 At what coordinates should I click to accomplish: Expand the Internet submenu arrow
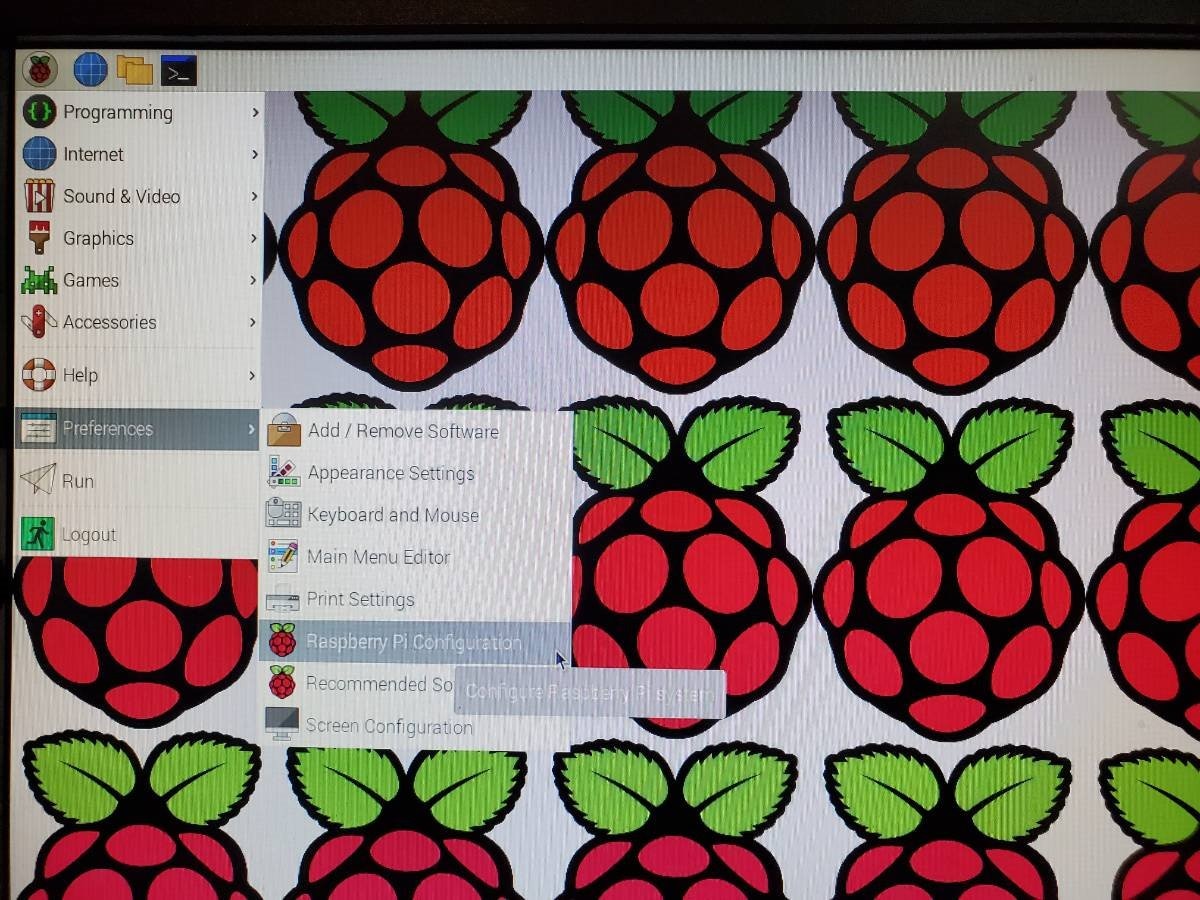click(x=255, y=154)
